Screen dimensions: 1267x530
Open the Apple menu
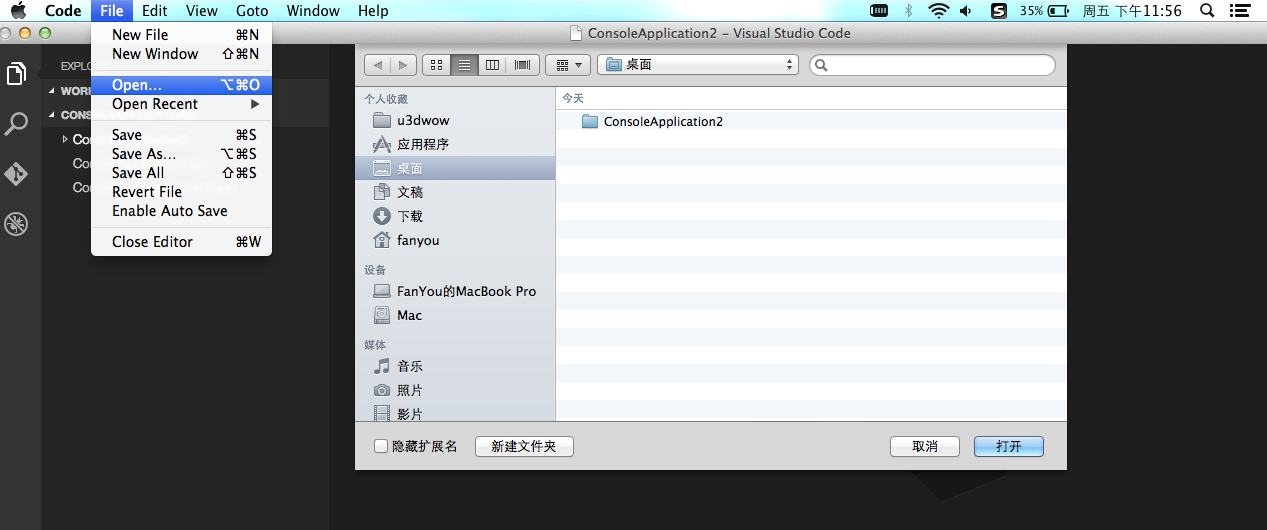click(18, 11)
